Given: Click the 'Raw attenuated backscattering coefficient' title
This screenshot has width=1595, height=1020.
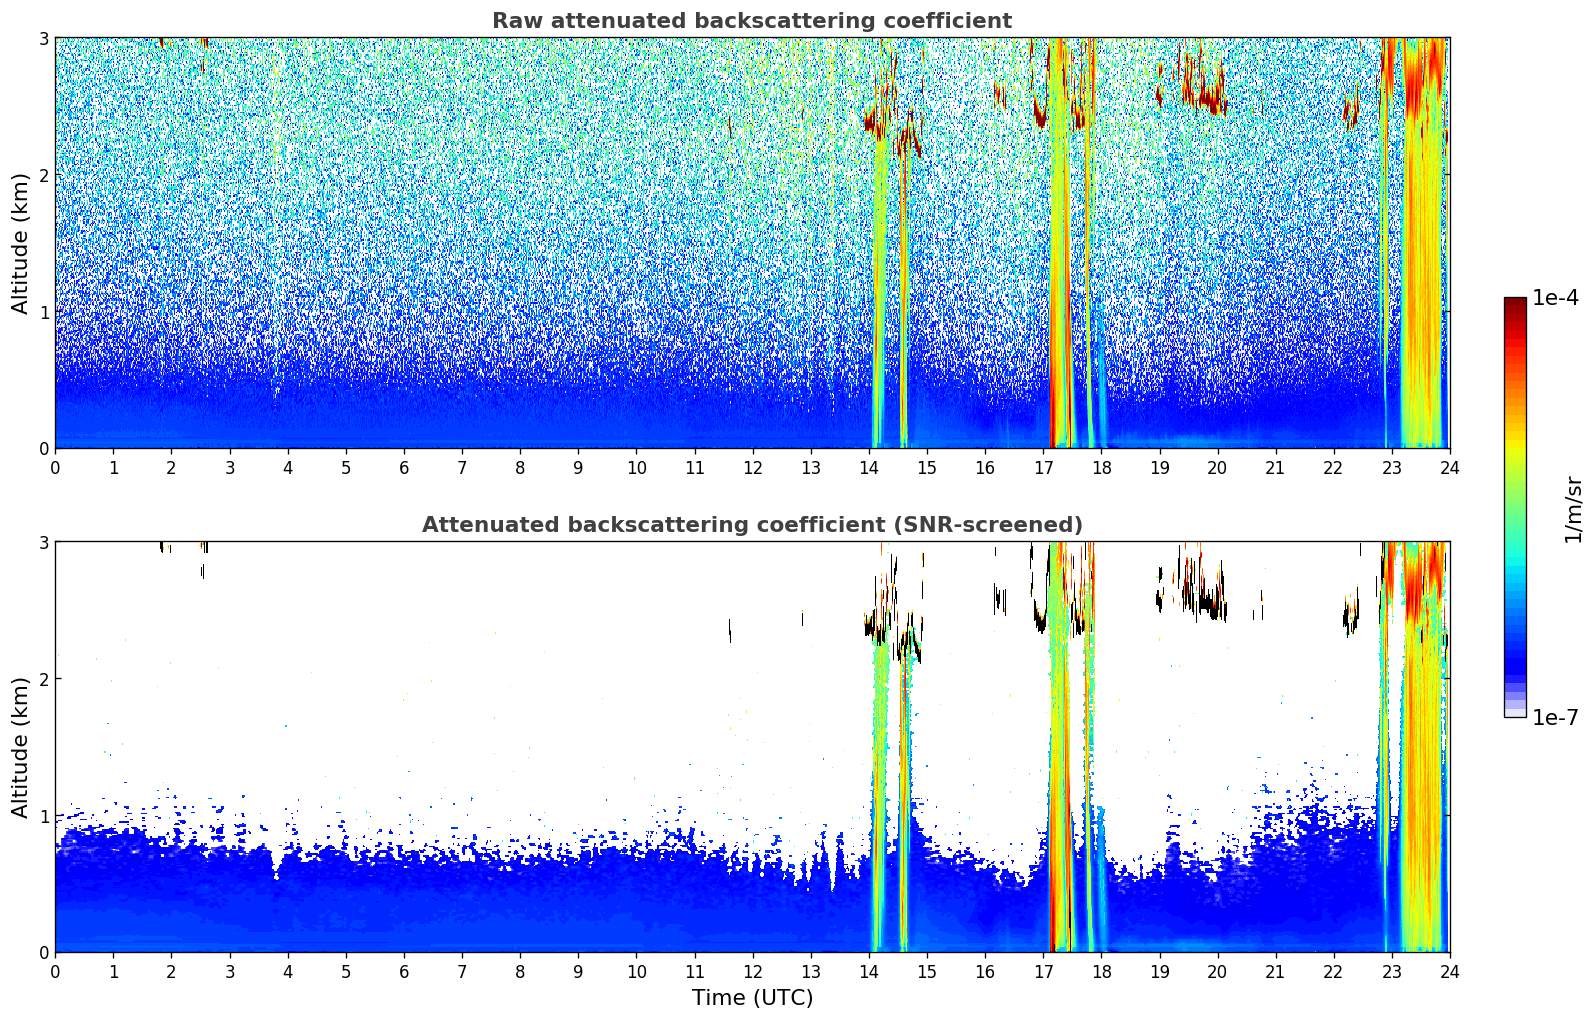Looking at the screenshot, I should coord(752,21).
